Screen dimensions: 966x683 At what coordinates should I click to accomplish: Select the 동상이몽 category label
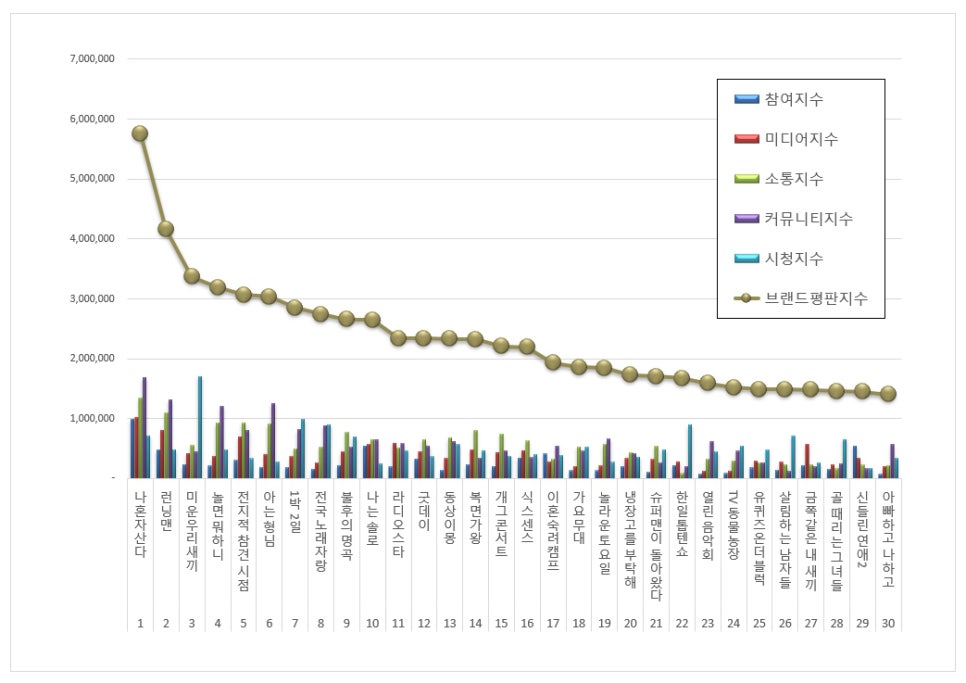pyautogui.click(x=450, y=517)
